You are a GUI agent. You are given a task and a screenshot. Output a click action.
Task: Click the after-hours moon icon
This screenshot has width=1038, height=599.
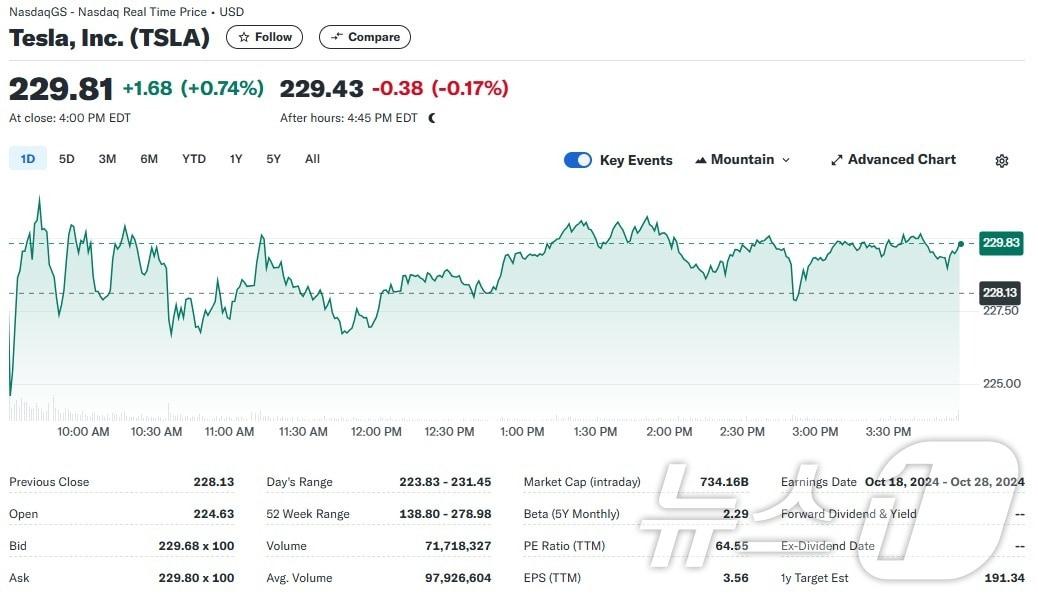click(432, 118)
